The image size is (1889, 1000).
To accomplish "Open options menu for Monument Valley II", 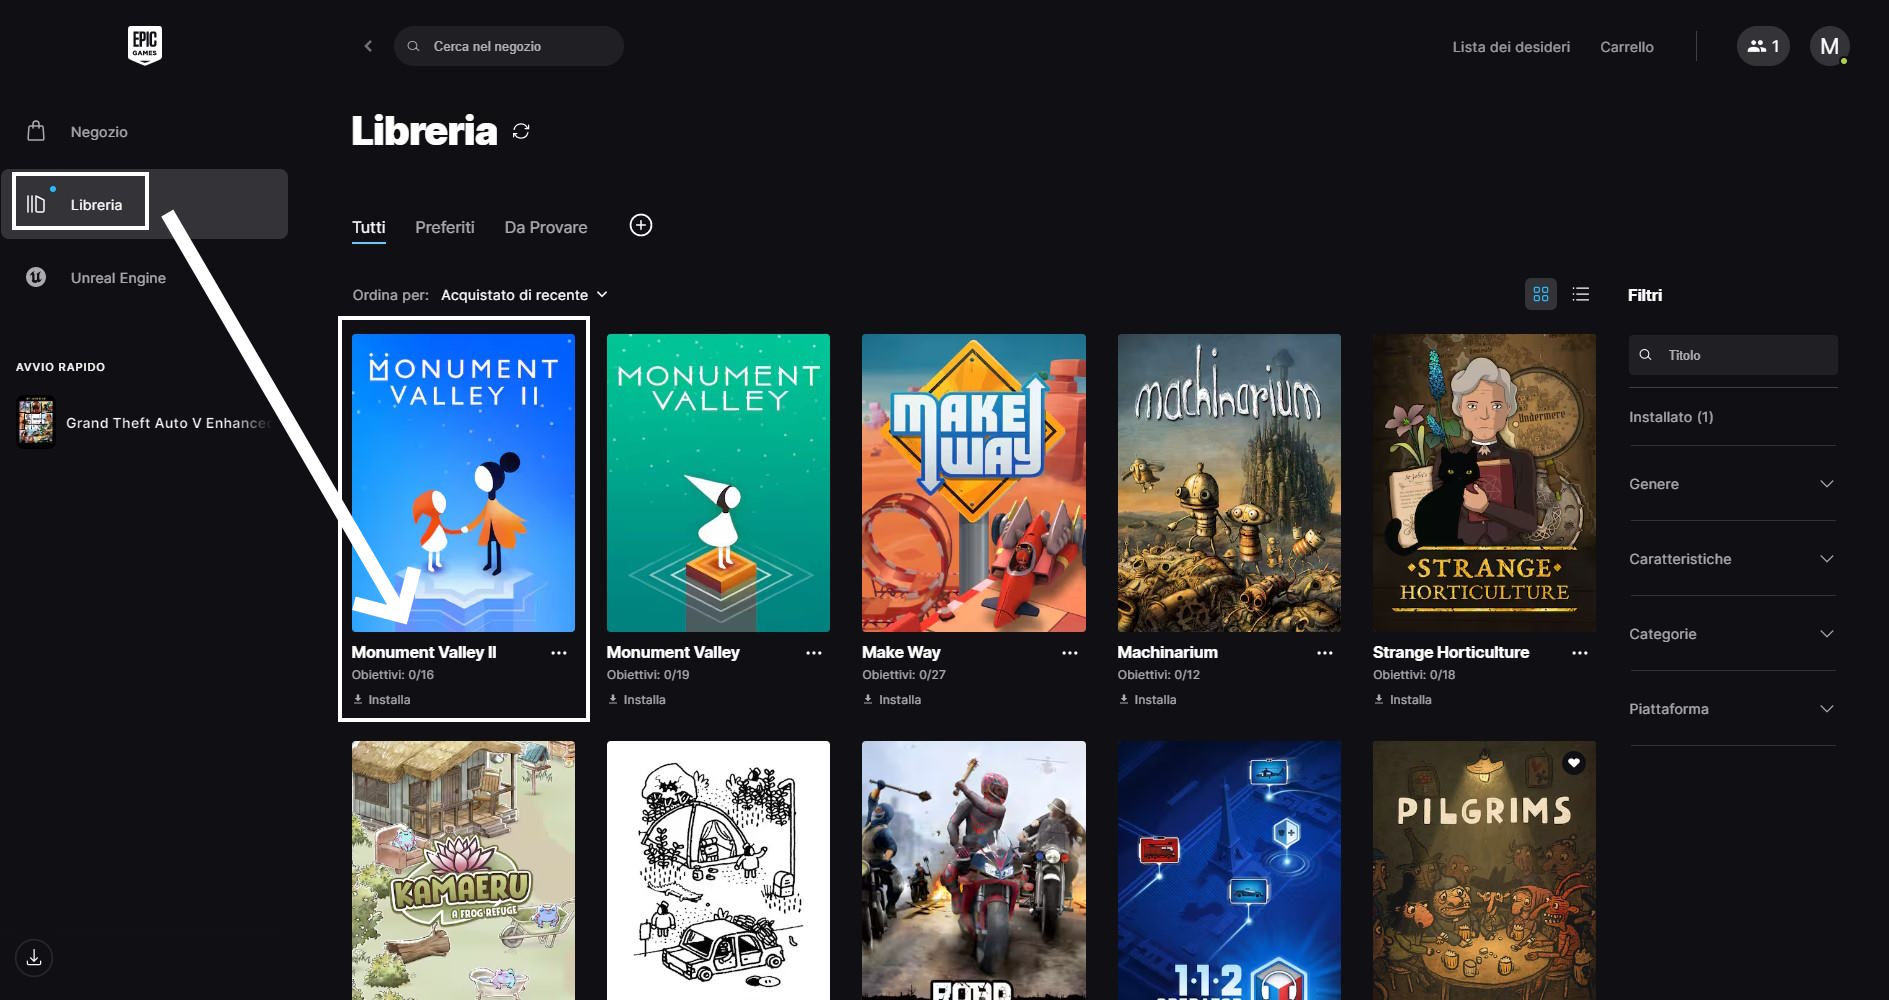I will pos(559,653).
